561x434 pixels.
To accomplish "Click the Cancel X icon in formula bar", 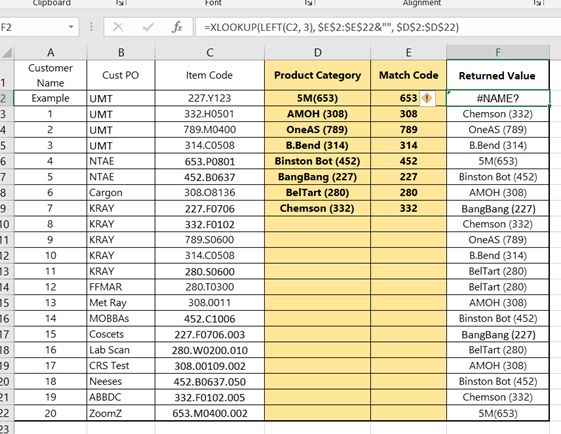I will pos(118,27).
